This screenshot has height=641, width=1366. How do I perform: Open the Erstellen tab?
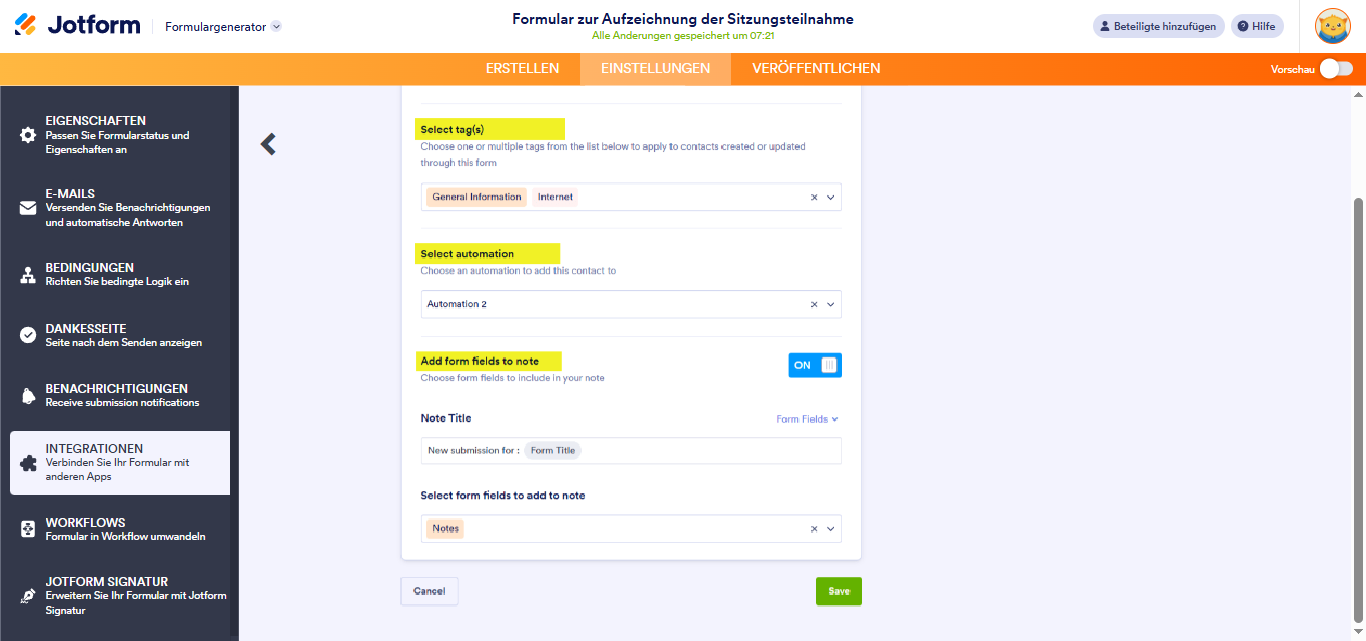tap(522, 68)
